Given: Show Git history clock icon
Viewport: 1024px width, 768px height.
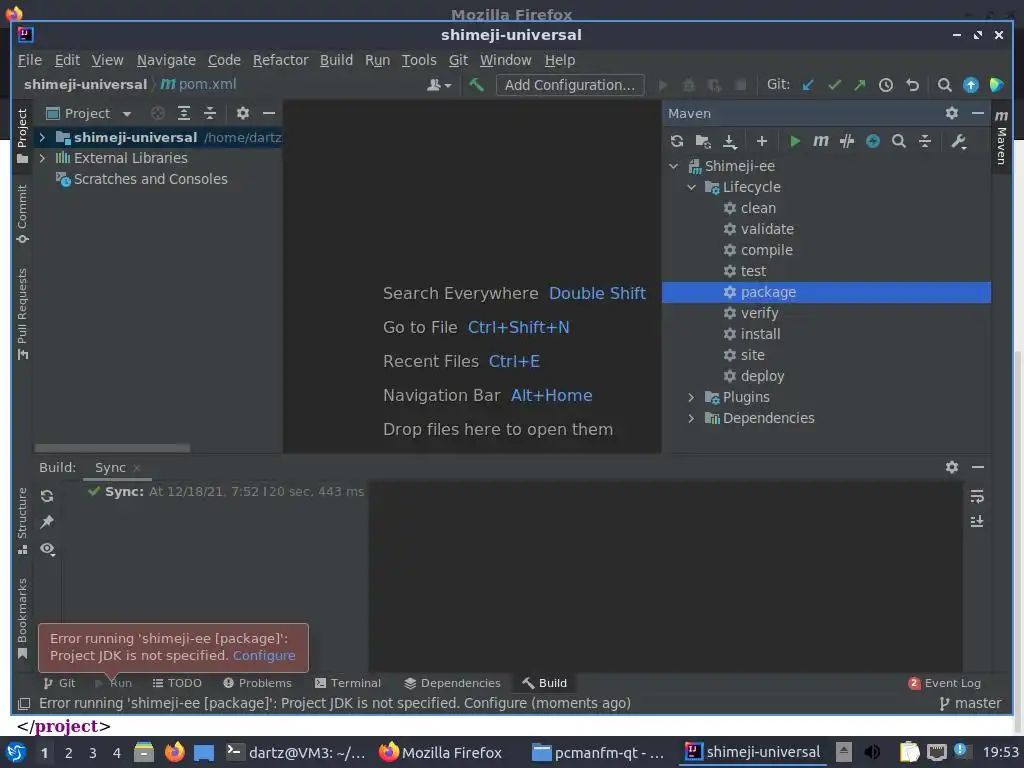Looking at the screenshot, I should tap(886, 85).
